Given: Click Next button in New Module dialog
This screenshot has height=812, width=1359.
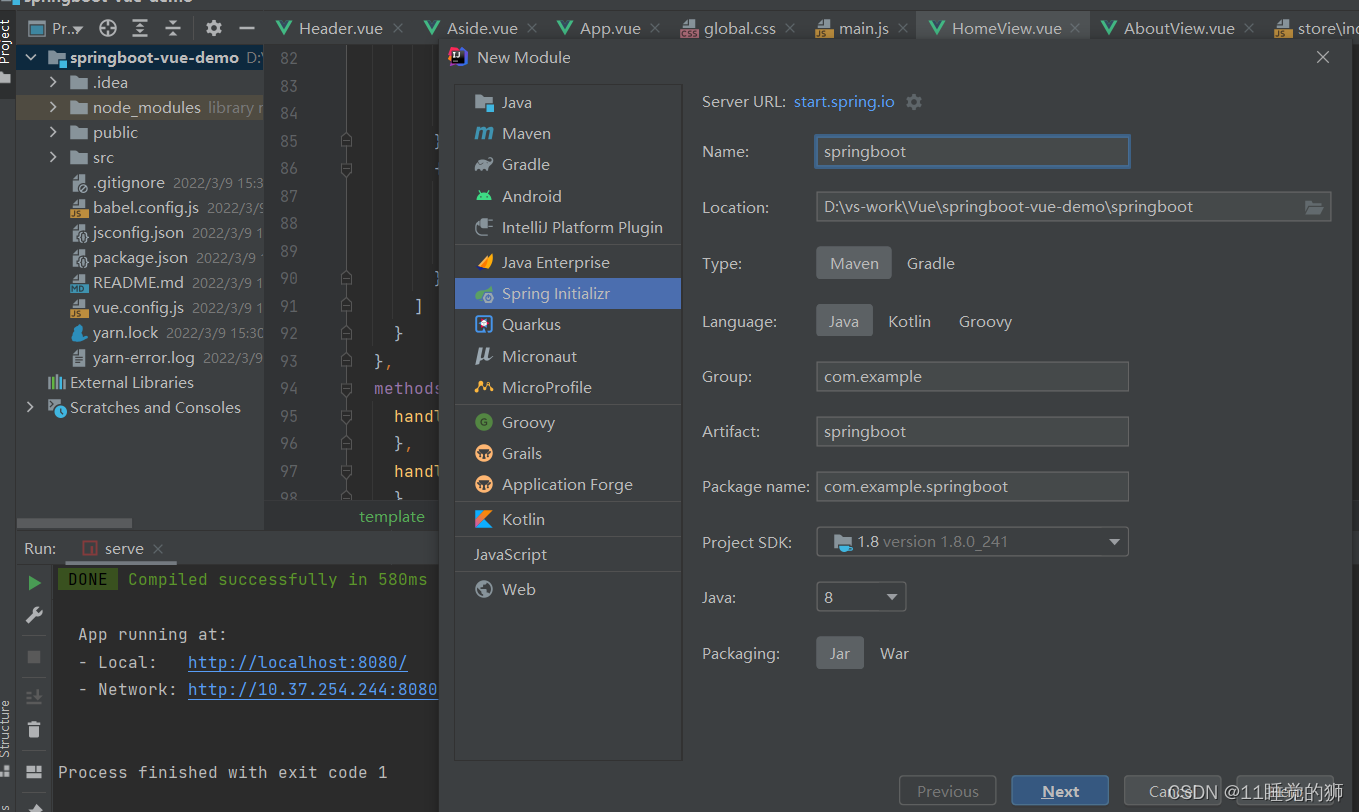Looking at the screenshot, I should 1060,791.
